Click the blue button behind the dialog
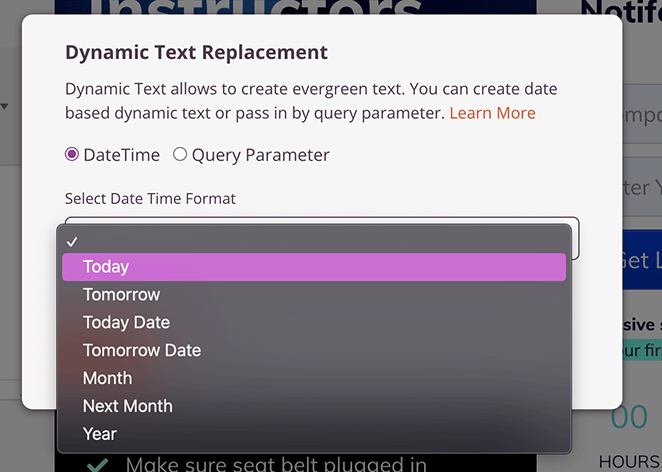The image size is (662, 472). tap(642, 260)
